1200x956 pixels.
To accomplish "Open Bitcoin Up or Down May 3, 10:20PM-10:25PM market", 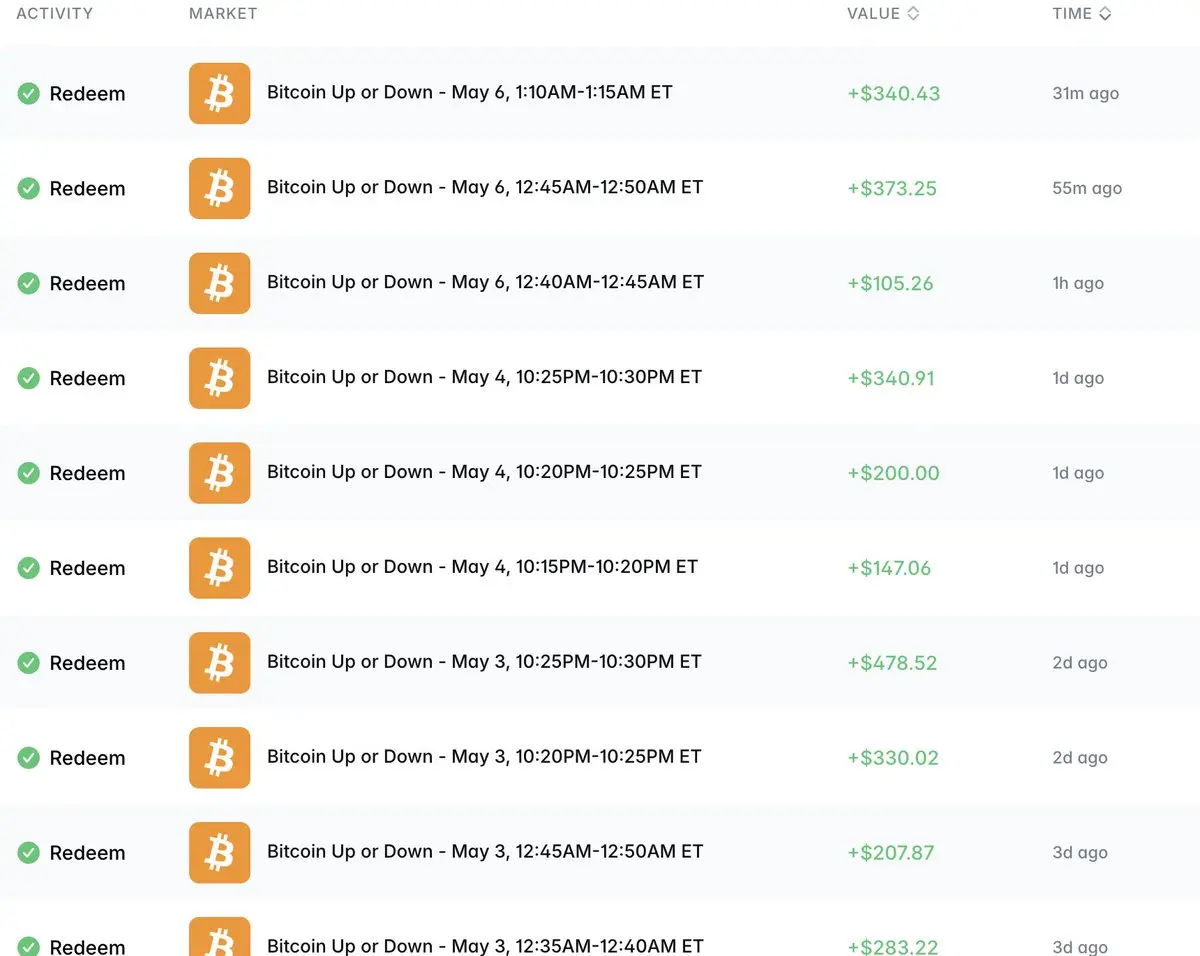I will point(484,757).
